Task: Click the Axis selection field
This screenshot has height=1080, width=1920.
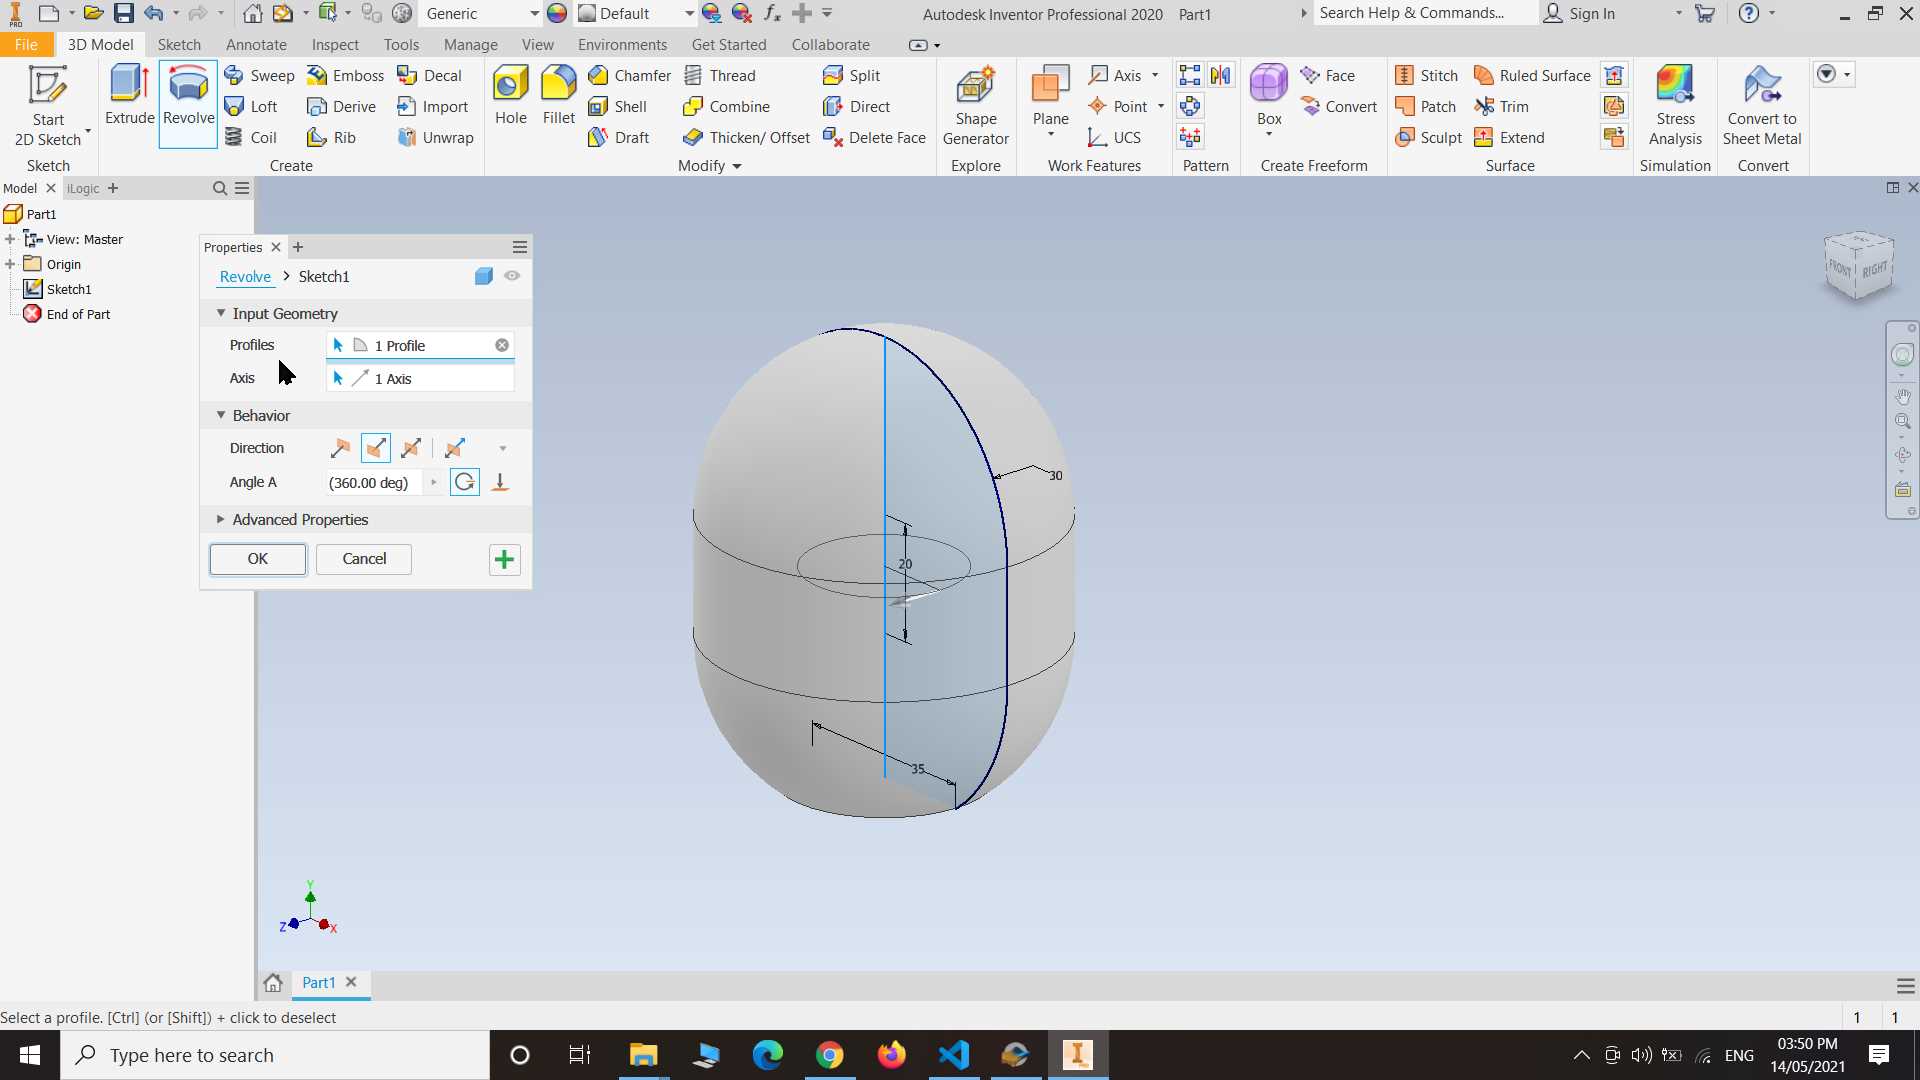Action: coord(420,379)
